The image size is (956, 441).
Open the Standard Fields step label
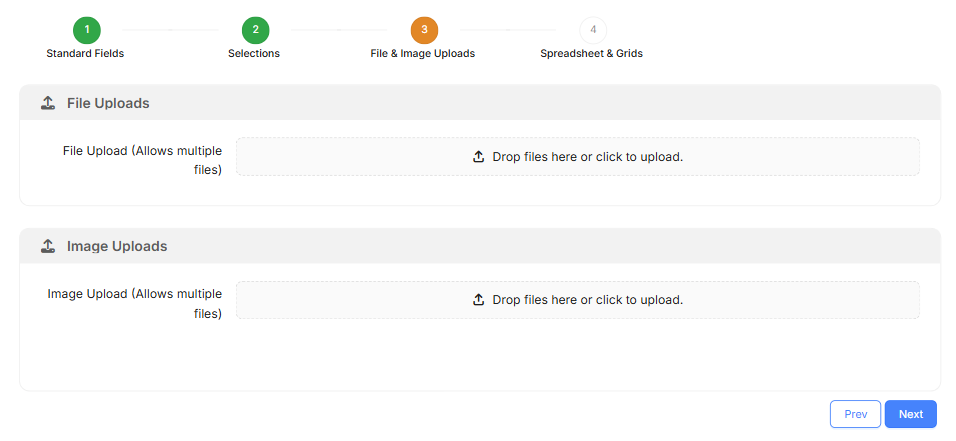[x=86, y=53]
